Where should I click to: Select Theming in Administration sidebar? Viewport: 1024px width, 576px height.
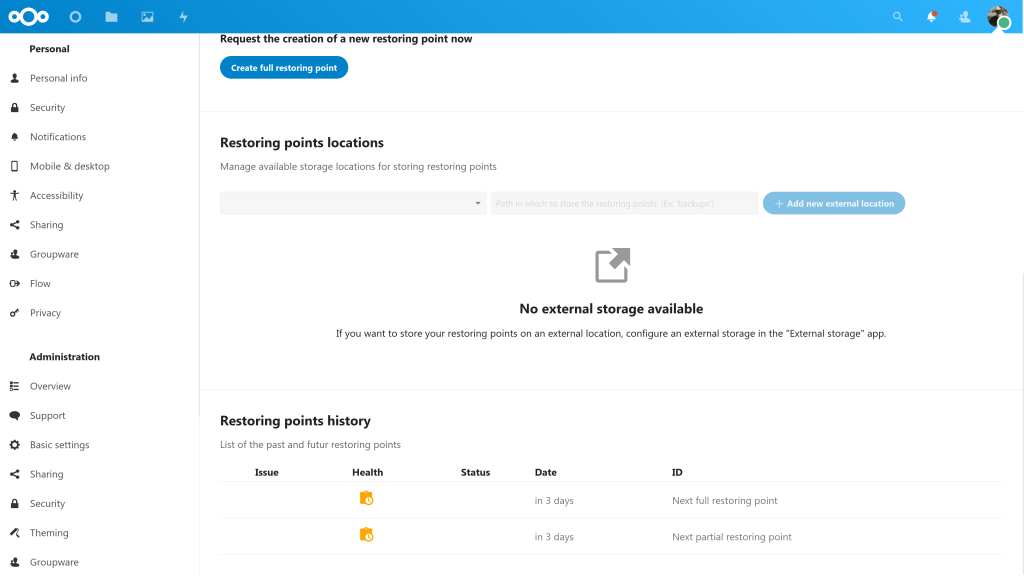(49, 533)
